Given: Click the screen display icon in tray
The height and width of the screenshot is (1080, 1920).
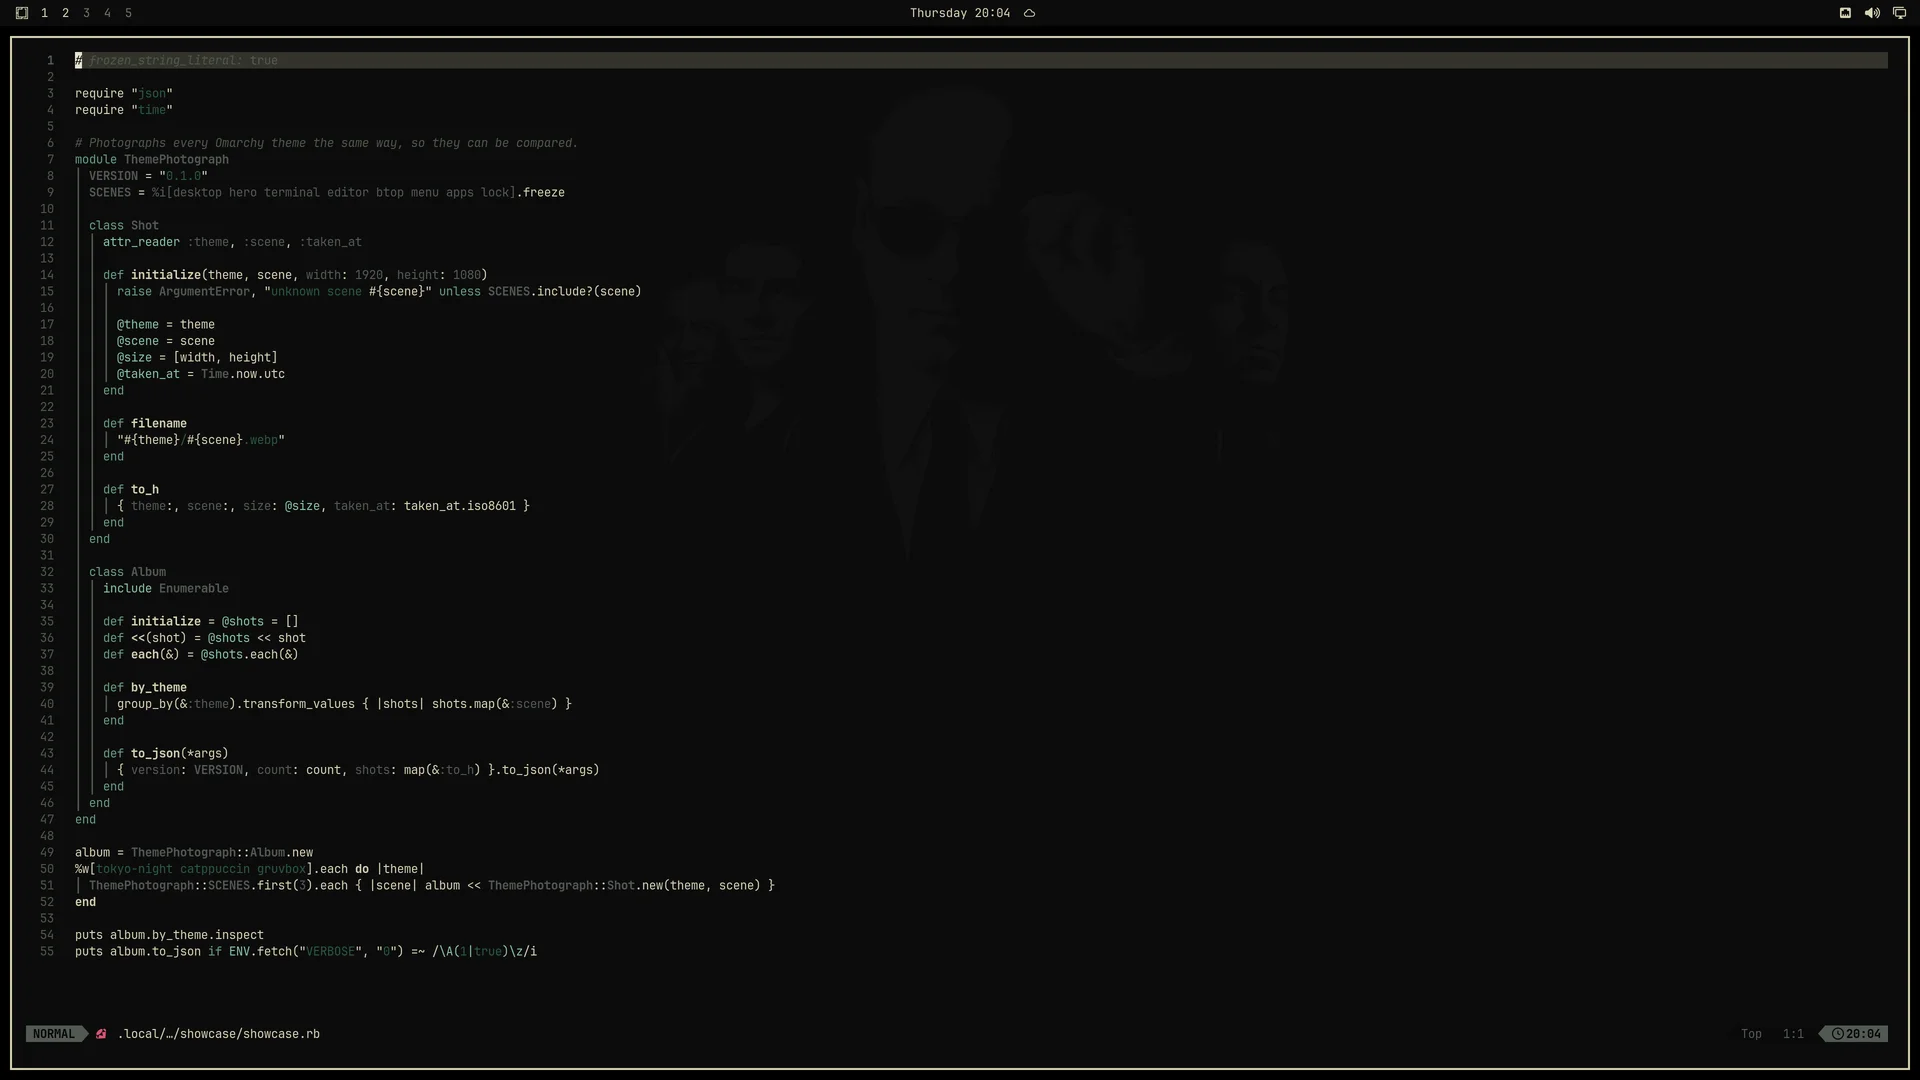Looking at the screenshot, I should 1899,13.
